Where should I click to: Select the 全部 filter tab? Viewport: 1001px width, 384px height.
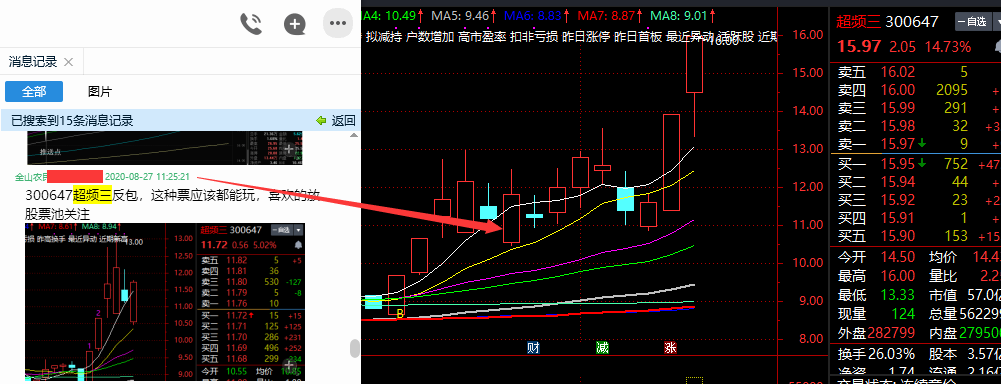[34, 92]
